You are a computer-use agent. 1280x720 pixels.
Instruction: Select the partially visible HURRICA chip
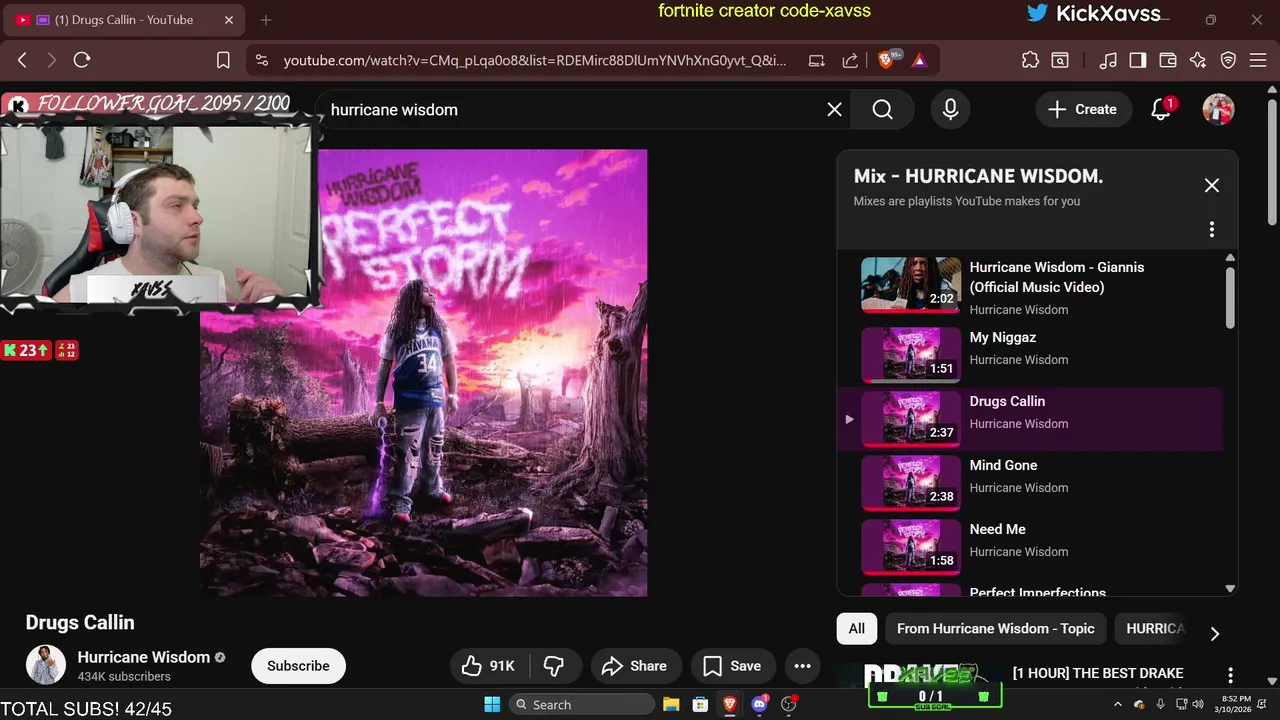1154,629
